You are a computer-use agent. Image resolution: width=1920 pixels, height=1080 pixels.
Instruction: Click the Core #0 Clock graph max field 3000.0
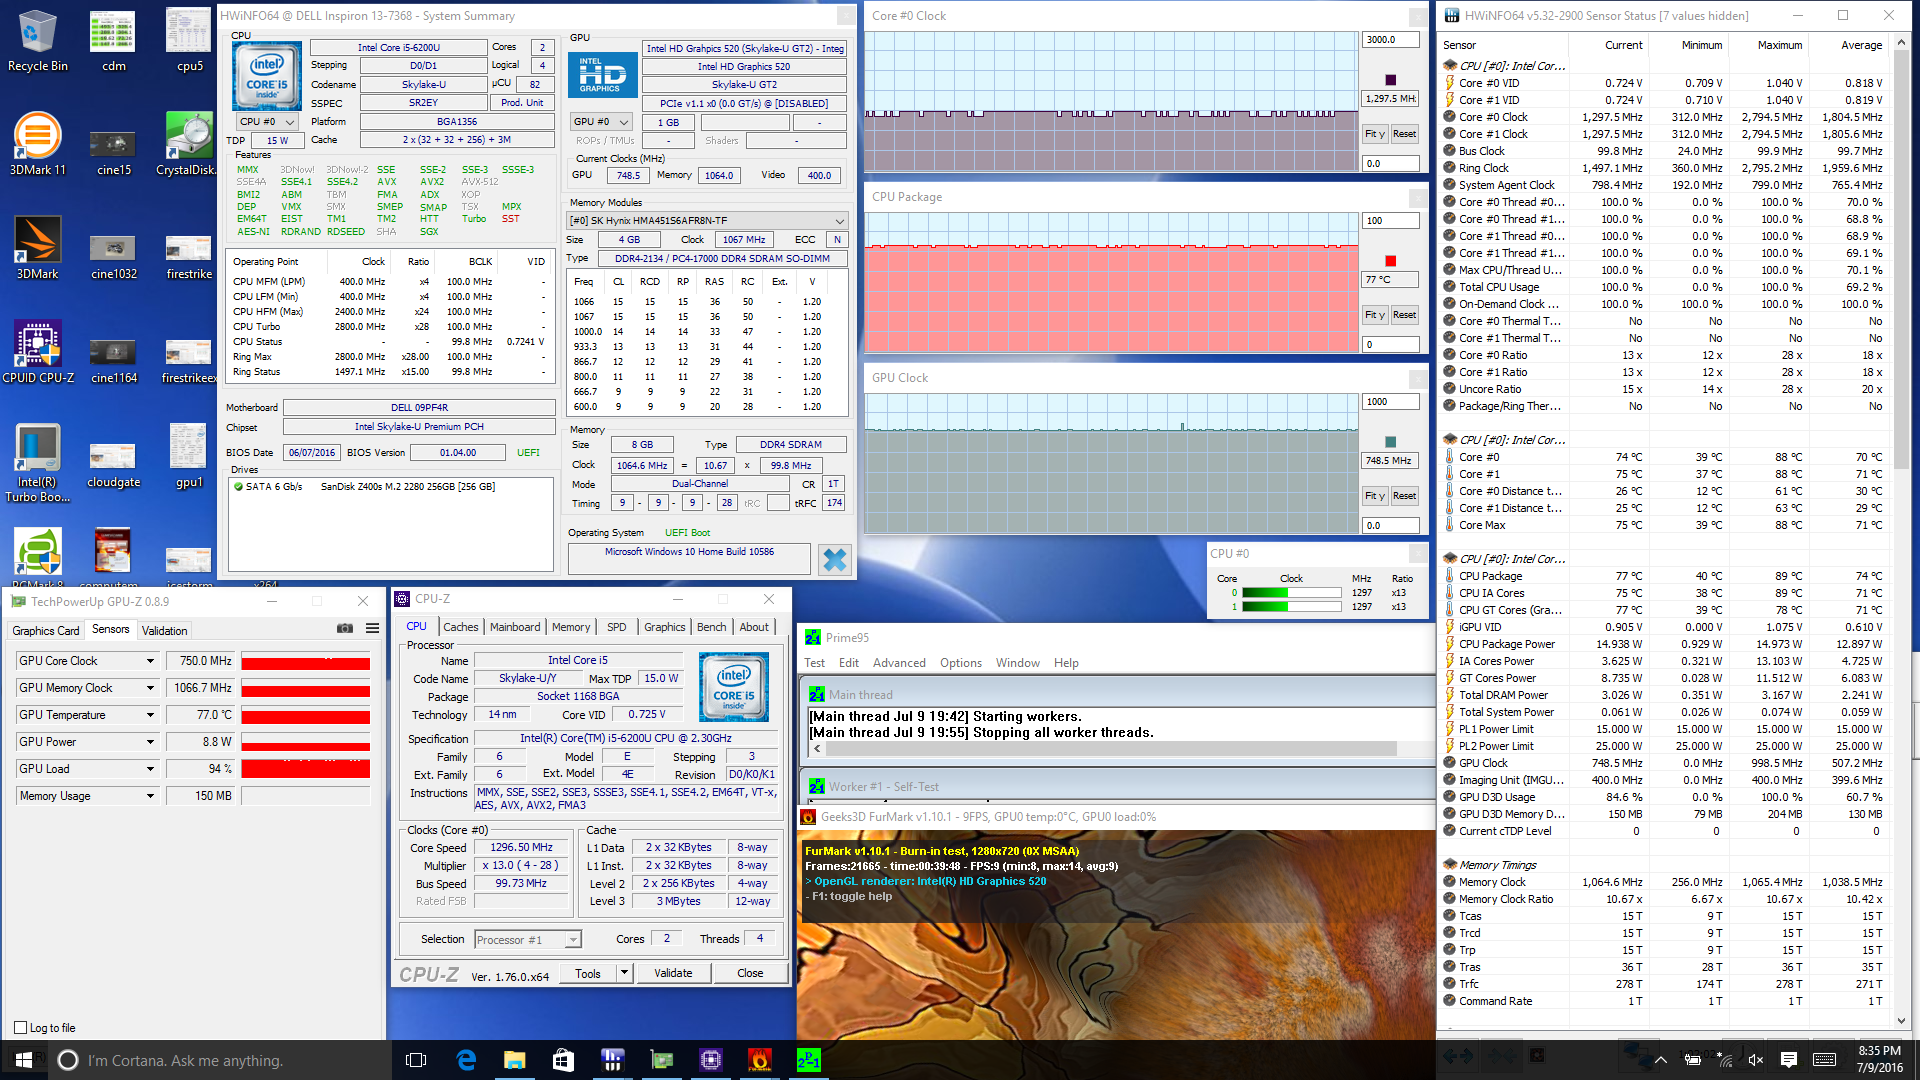coord(1390,40)
